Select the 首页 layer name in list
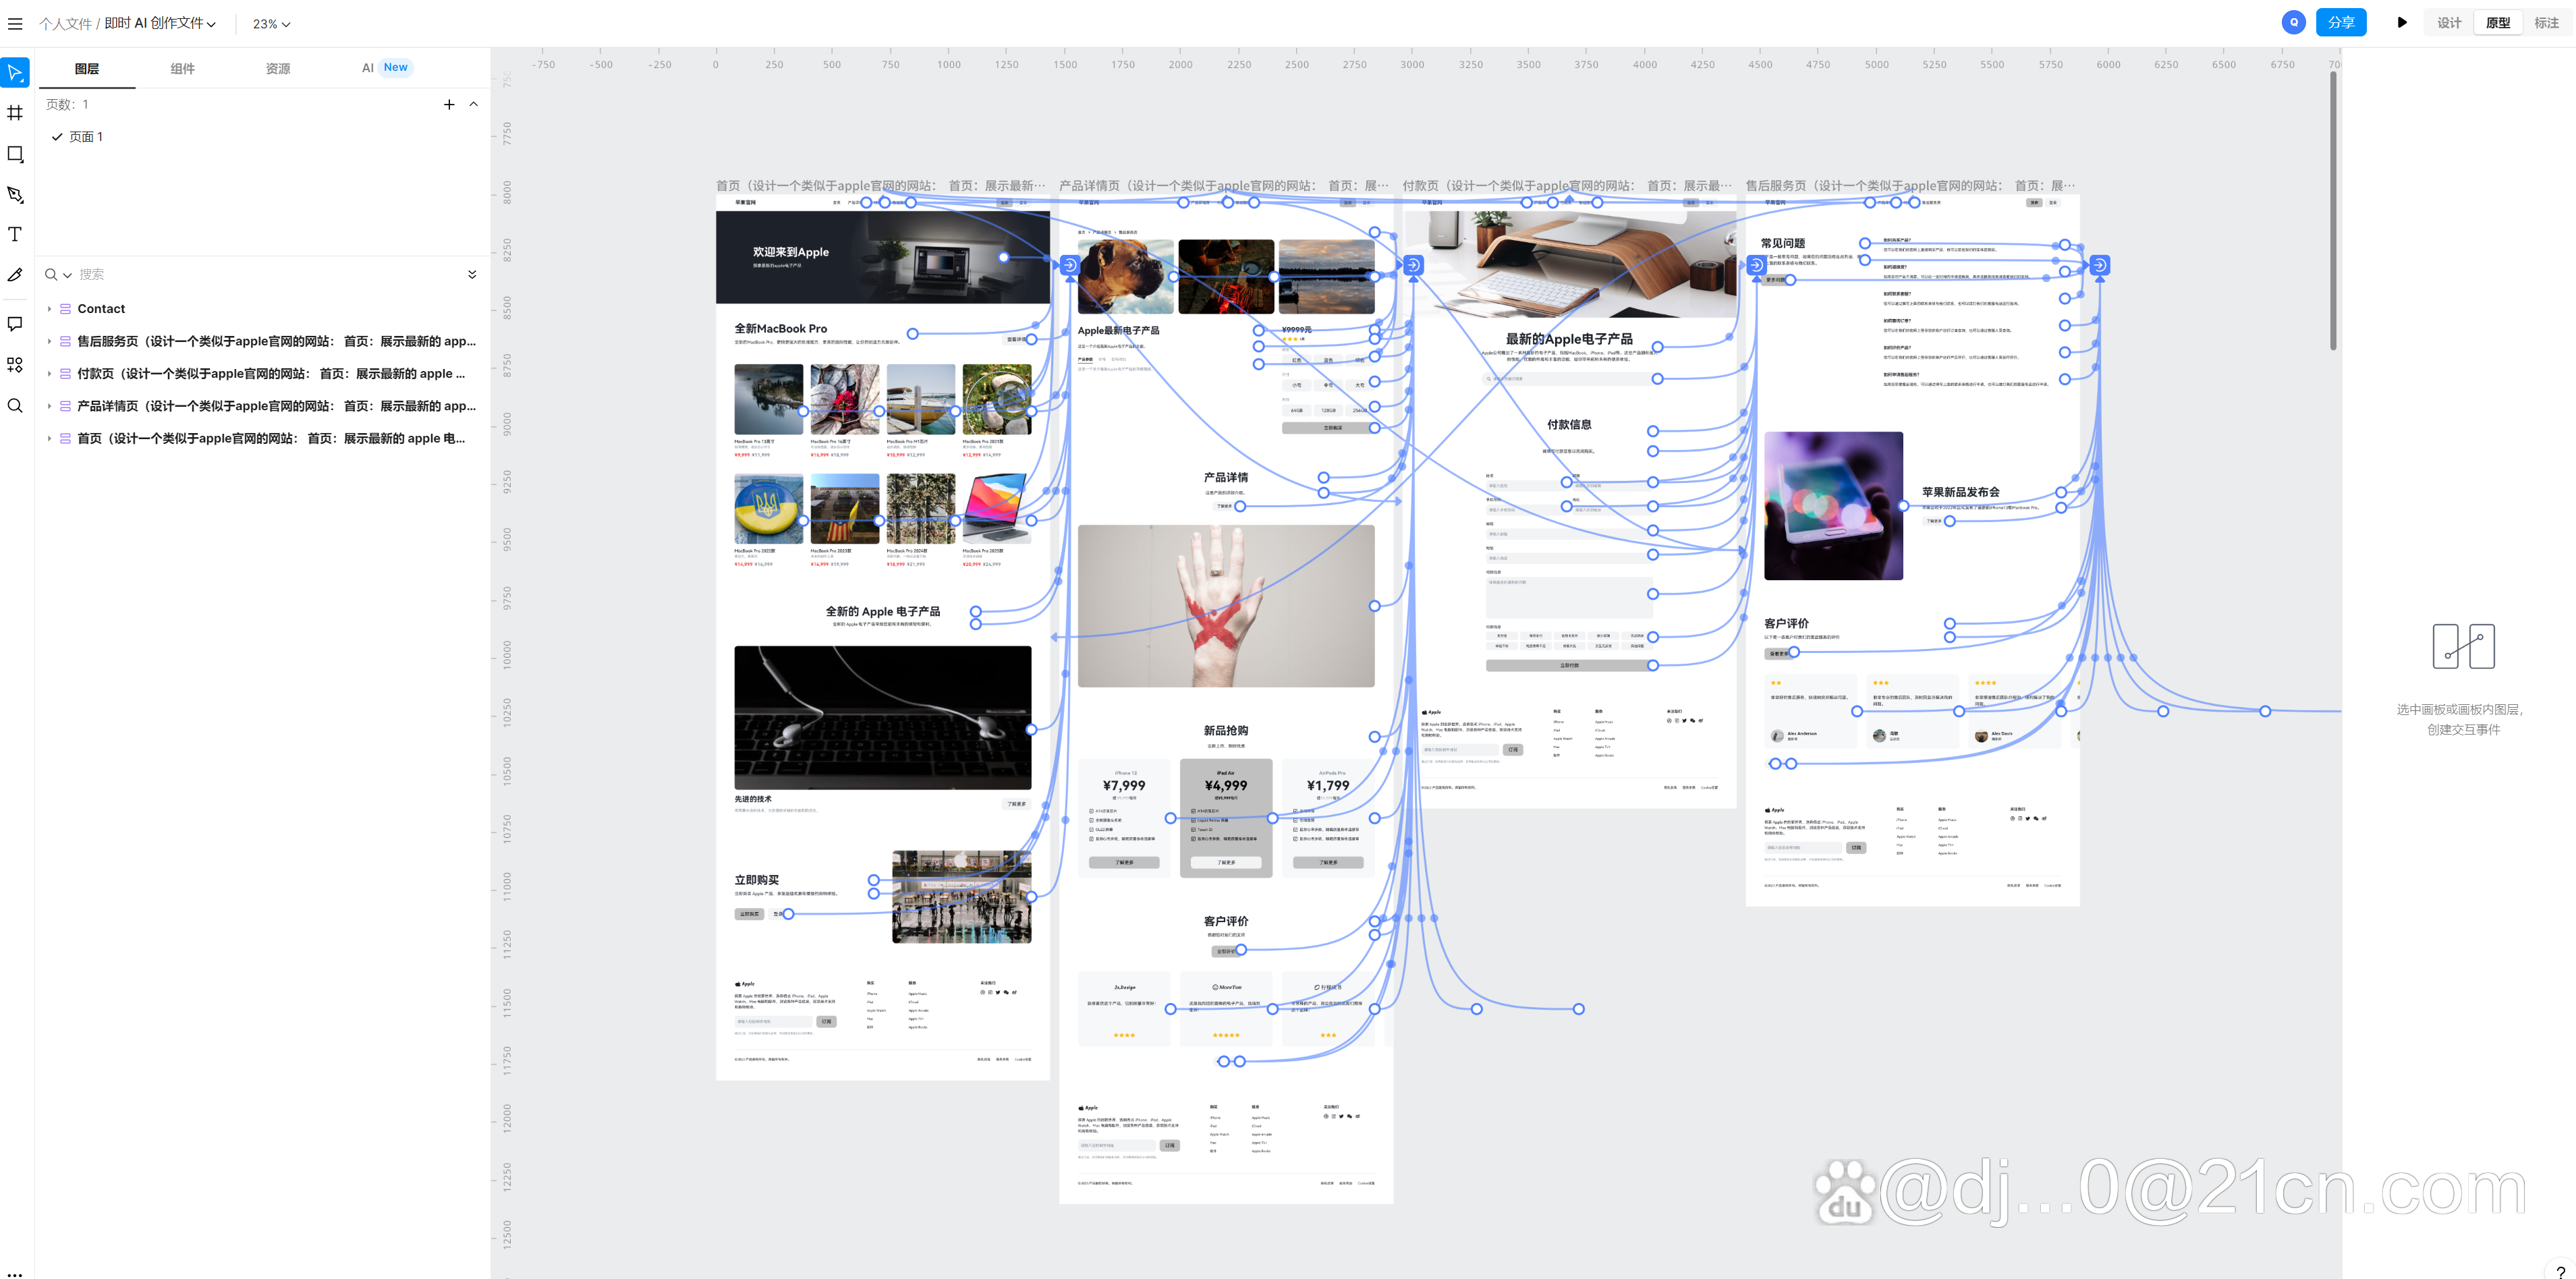Viewport: 2576px width, 1279px height. [x=271, y=438]
